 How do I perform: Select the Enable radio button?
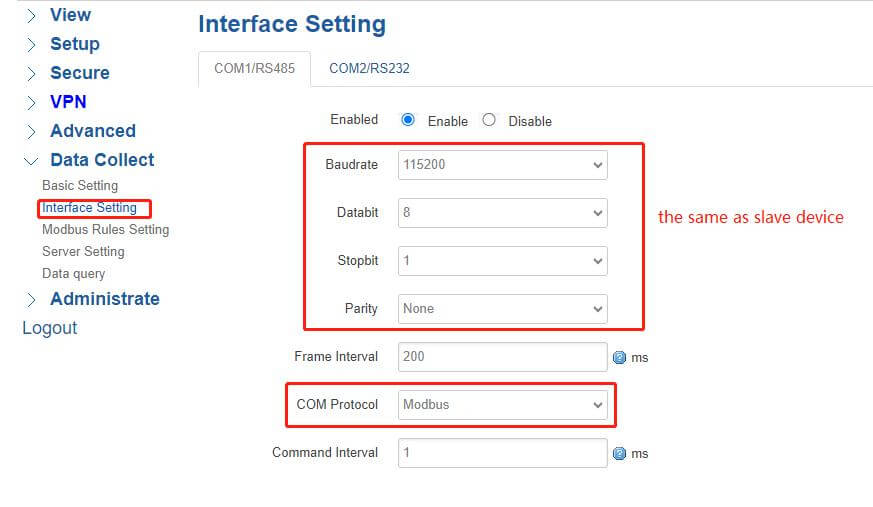tap(408, 120)
